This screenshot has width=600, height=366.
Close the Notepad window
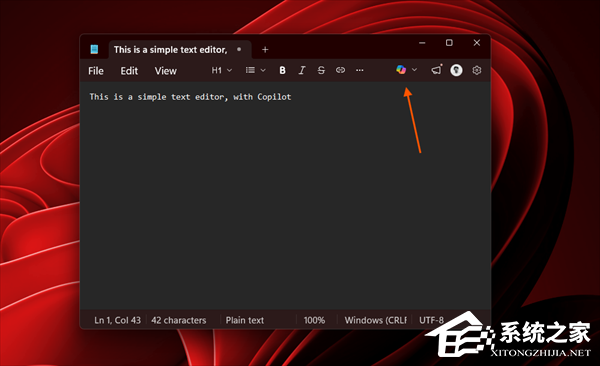click(477, 43)
